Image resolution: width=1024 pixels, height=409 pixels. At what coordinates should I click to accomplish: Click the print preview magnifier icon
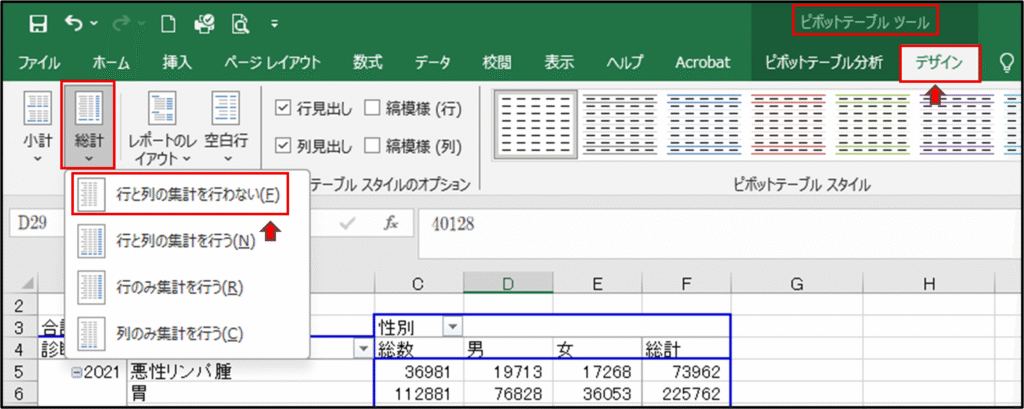pyautogui.click(x=241, y=22)
